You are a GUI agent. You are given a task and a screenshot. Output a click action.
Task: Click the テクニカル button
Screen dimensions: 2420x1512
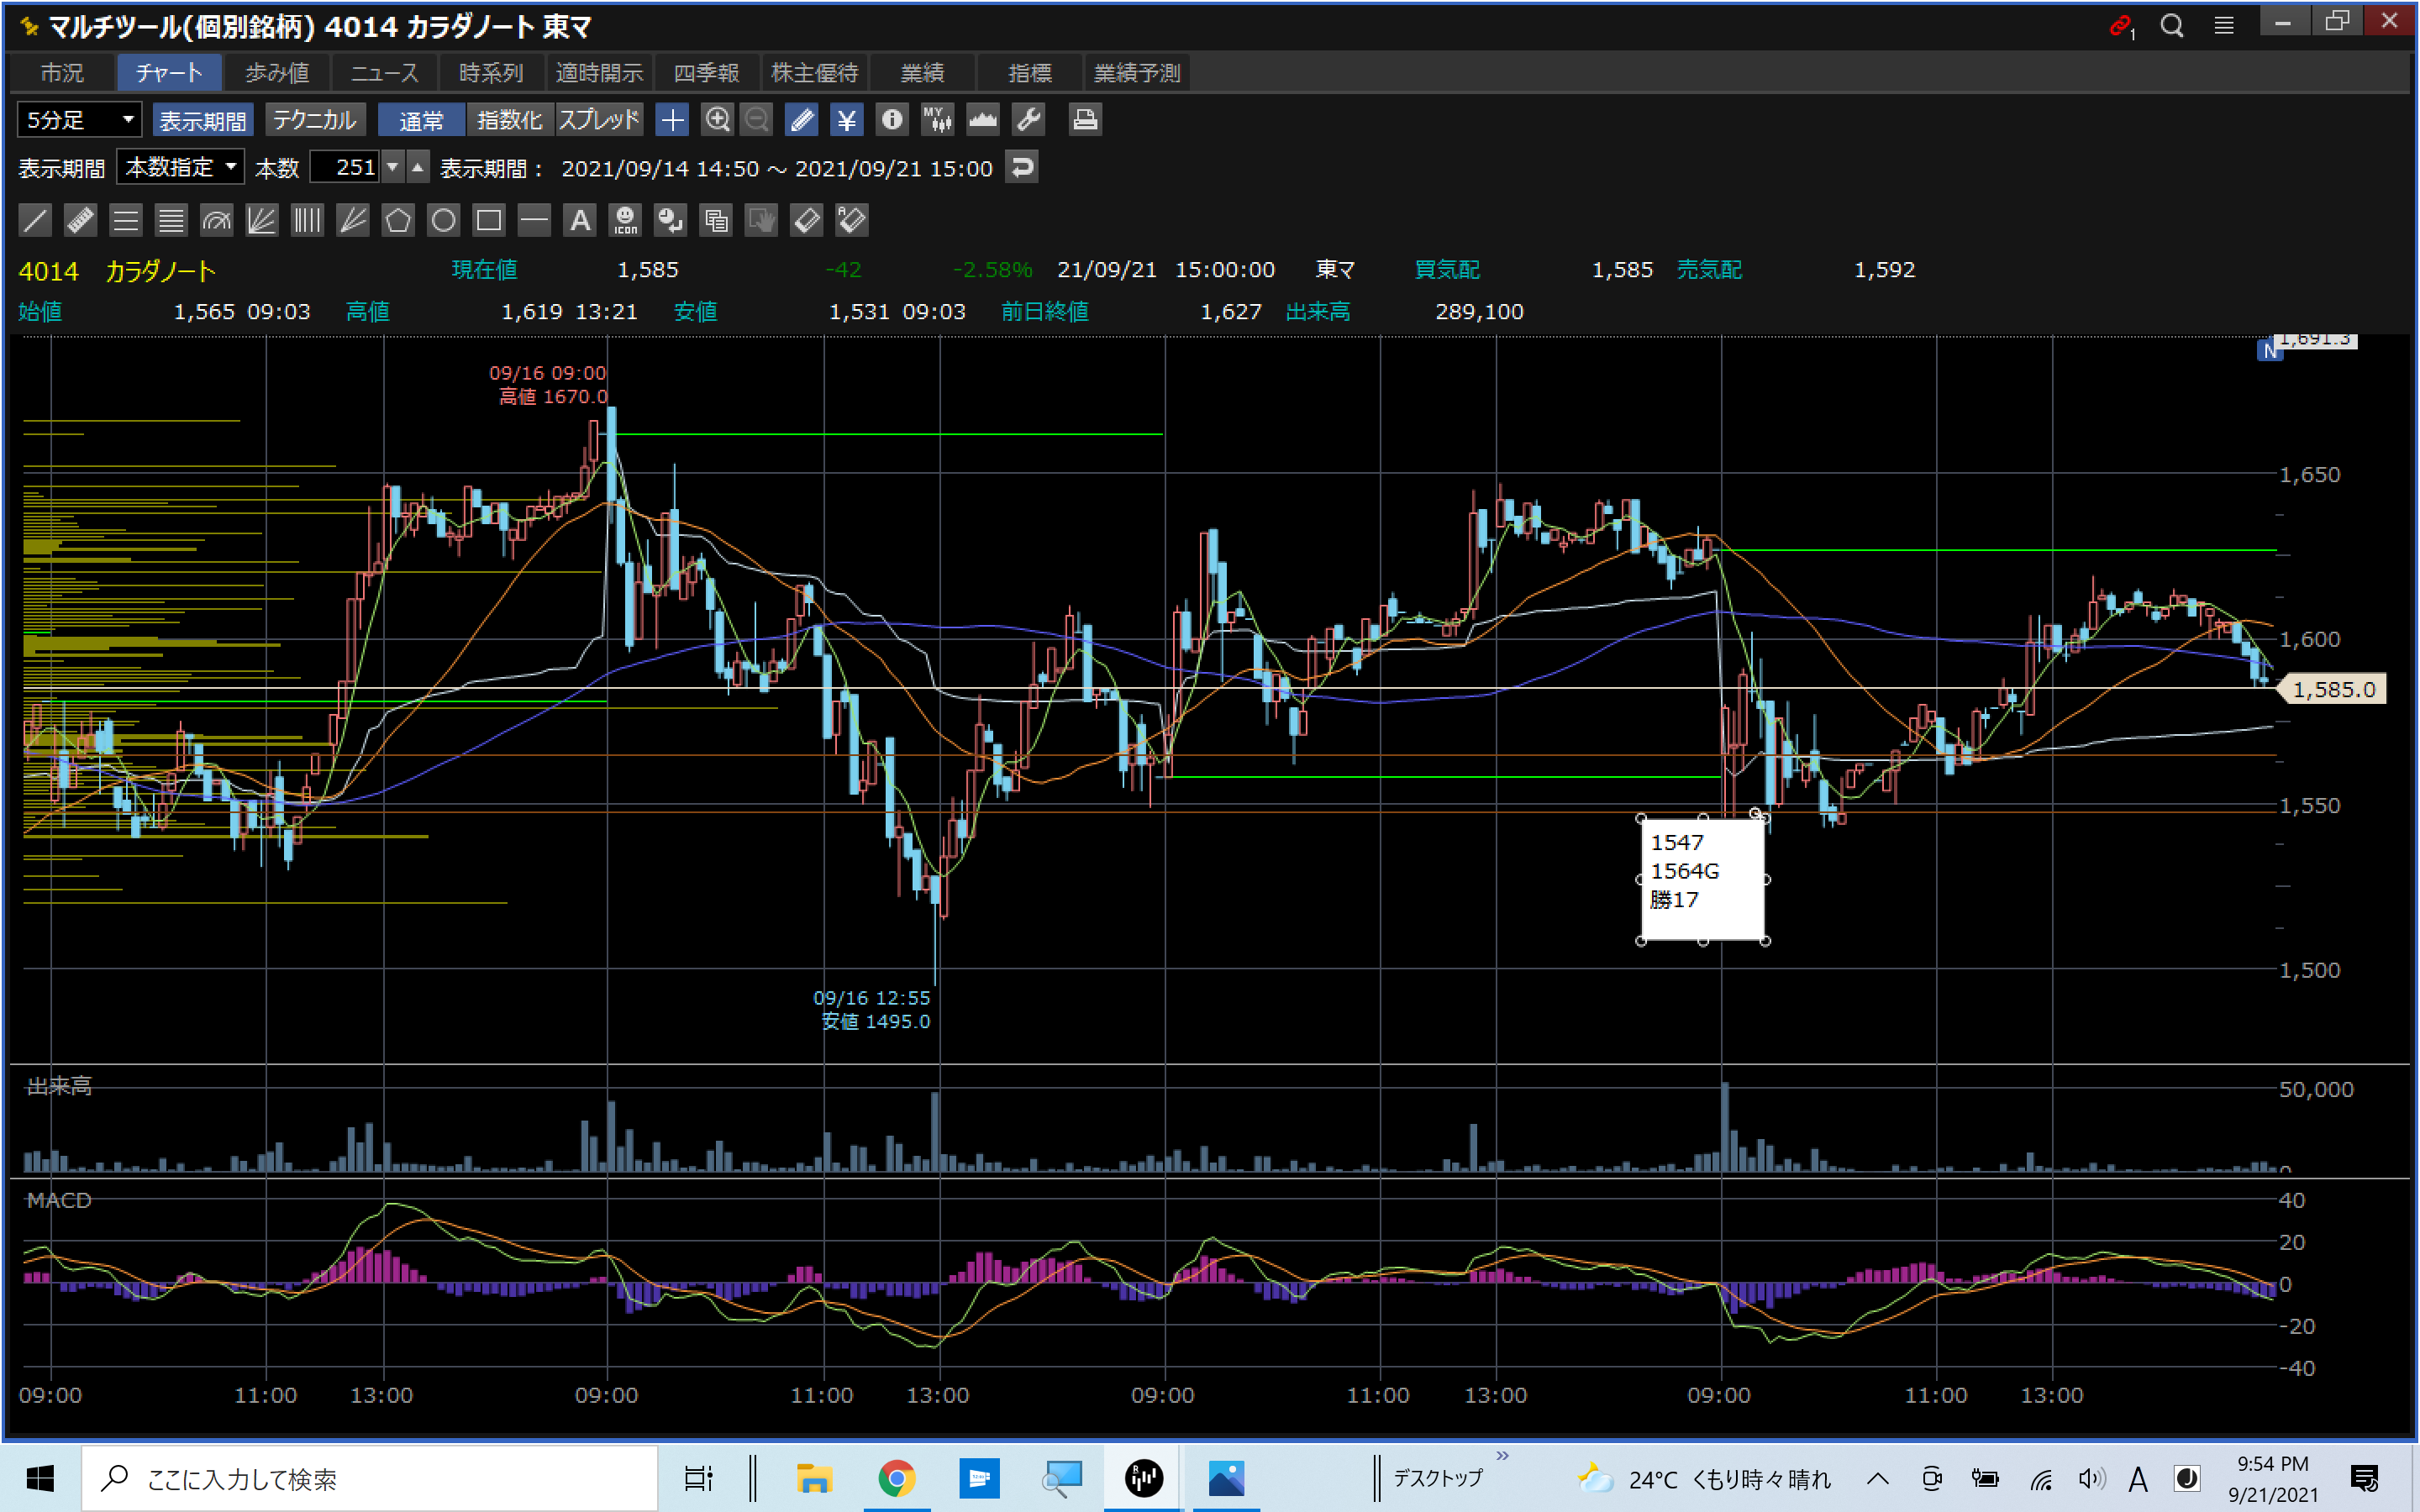pos(314,120)
